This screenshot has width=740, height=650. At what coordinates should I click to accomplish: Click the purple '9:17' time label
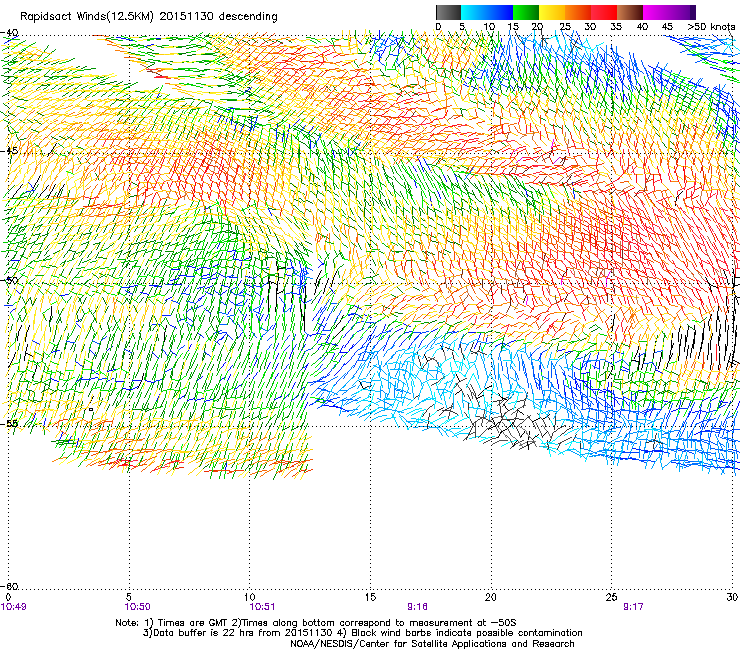[x=633, y=607]
